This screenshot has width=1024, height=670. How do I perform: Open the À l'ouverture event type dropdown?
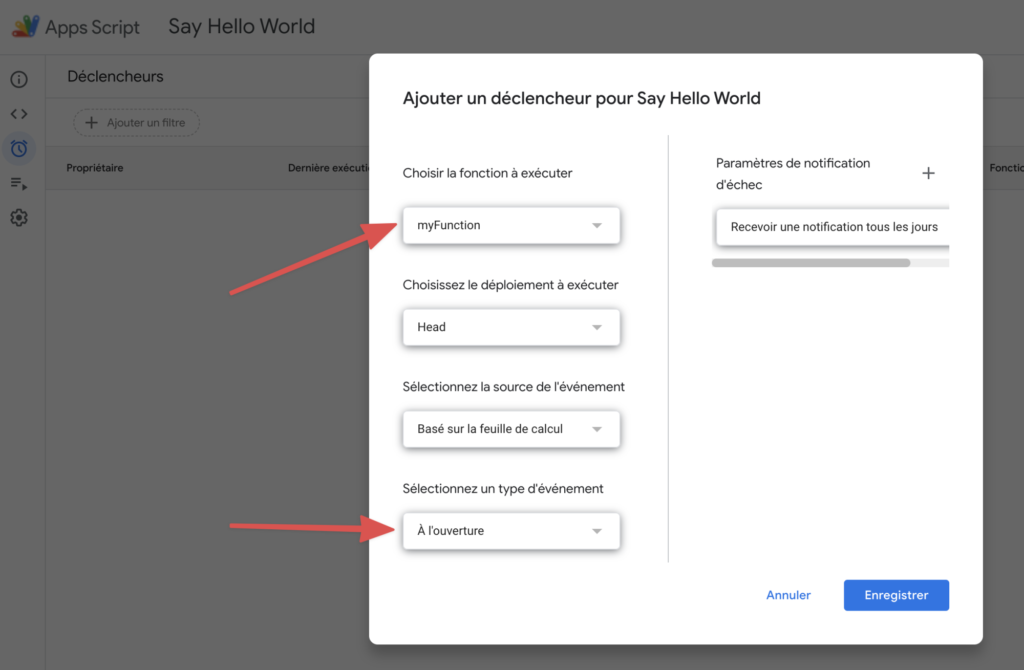click(x=511, y=531)
